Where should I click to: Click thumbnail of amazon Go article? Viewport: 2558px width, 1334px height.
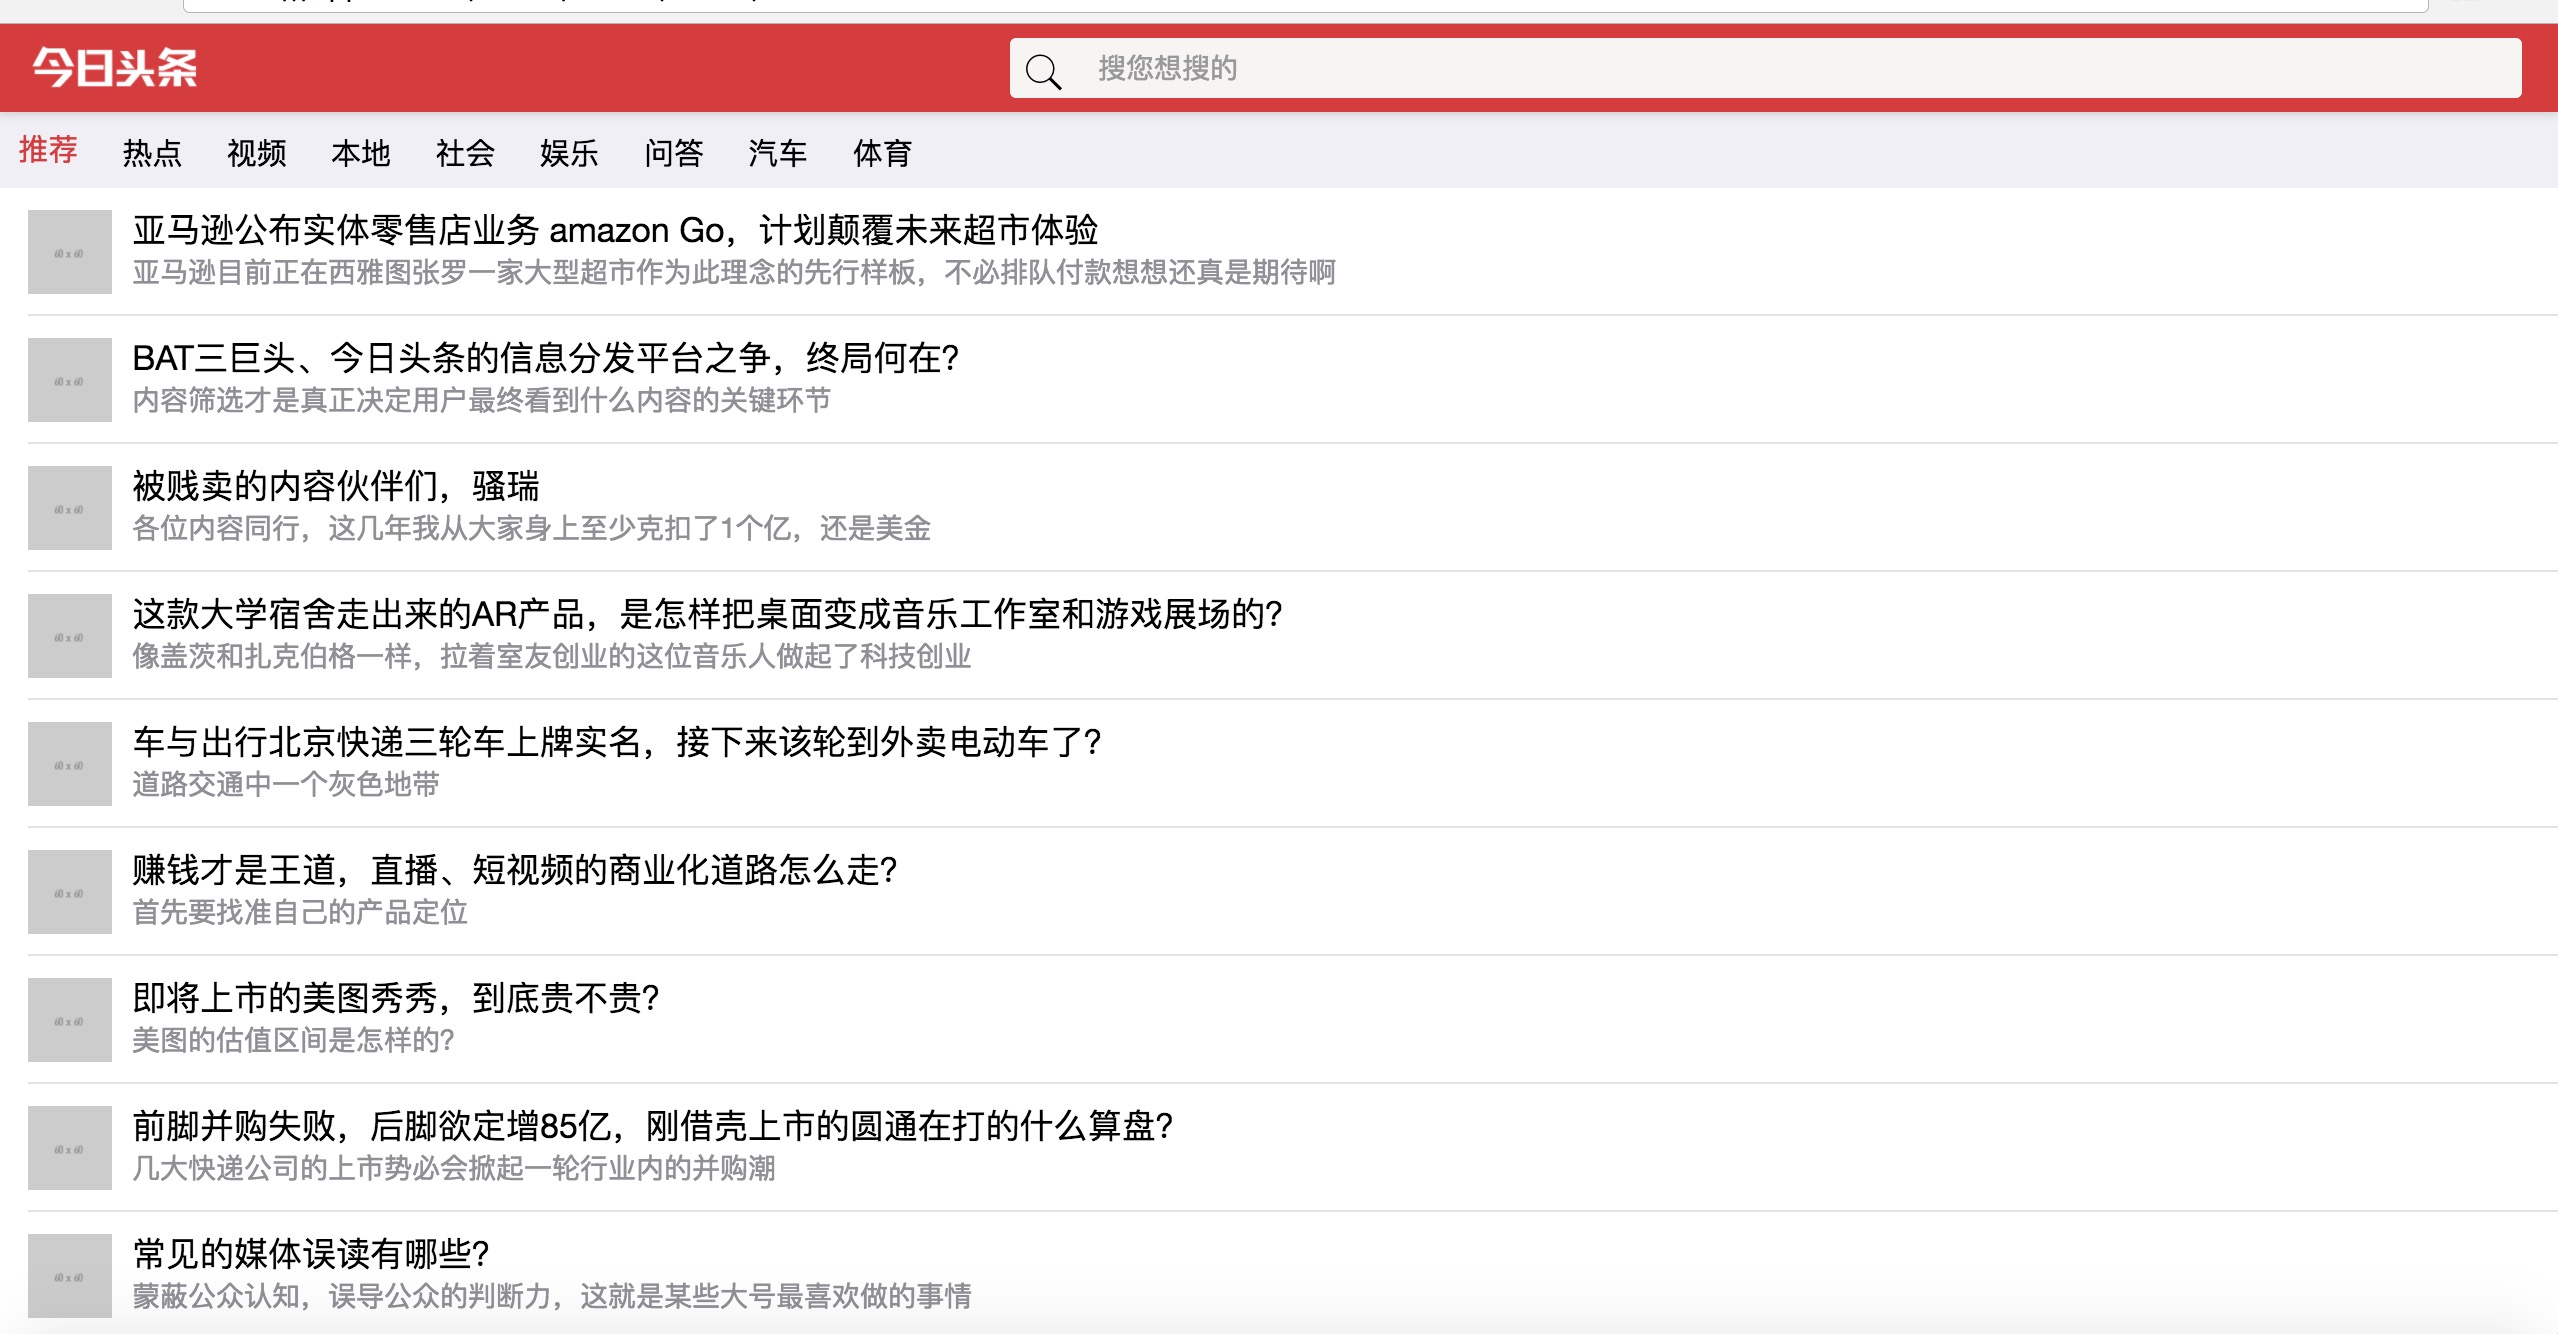click(70, 252)
